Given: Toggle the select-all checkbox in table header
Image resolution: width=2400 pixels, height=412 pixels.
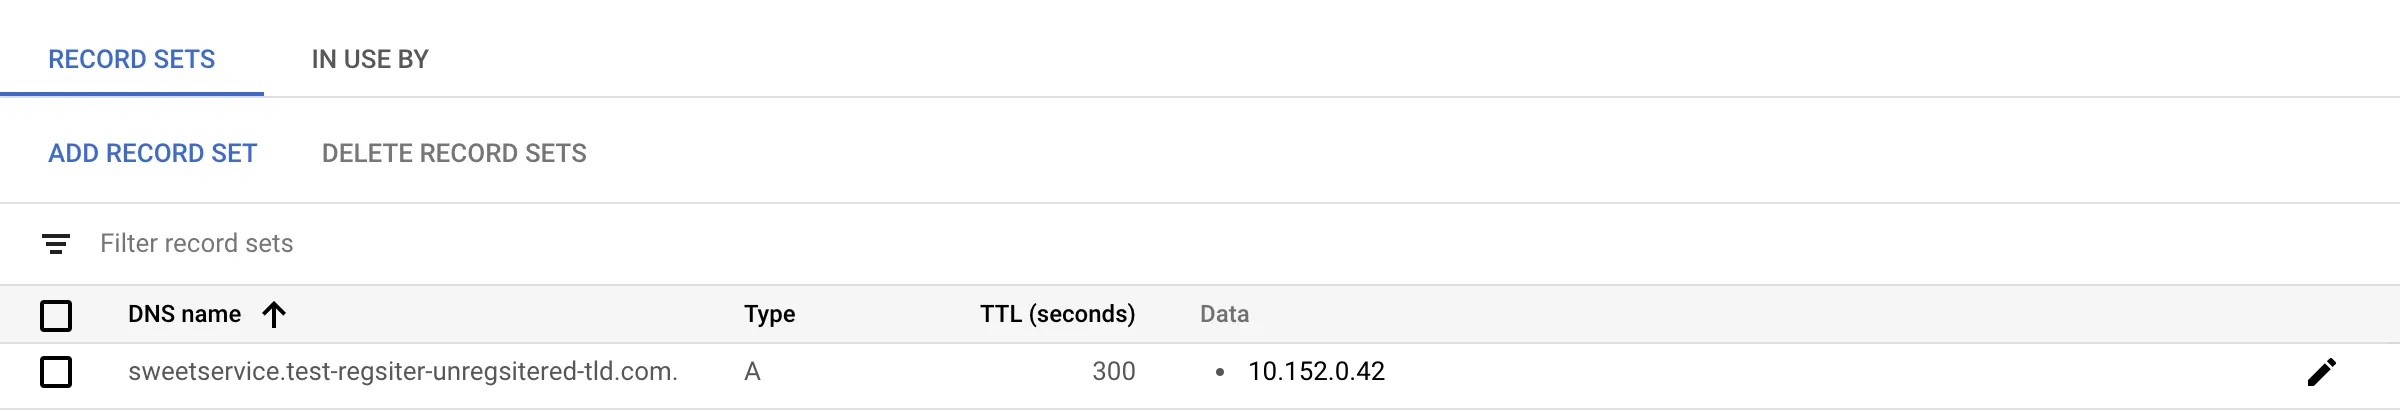Looking at the screenshot, I should 56,316.
